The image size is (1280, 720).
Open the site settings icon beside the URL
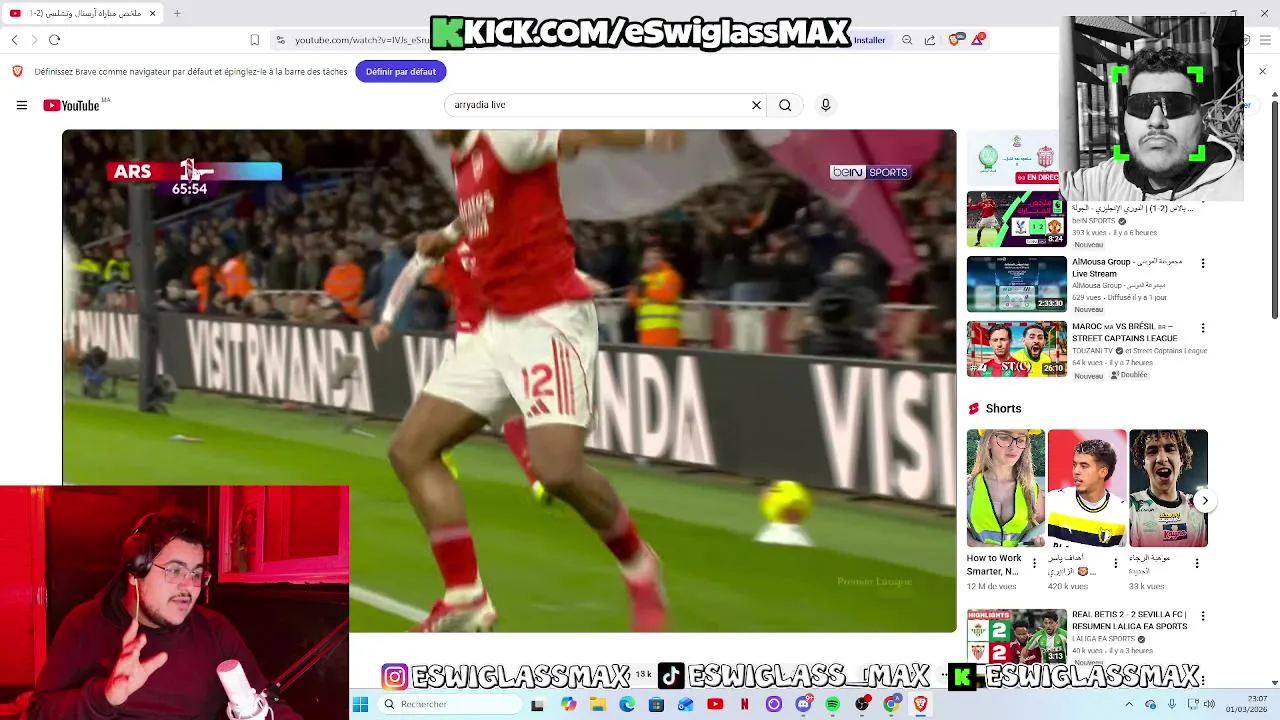click(x=280, y=40)
